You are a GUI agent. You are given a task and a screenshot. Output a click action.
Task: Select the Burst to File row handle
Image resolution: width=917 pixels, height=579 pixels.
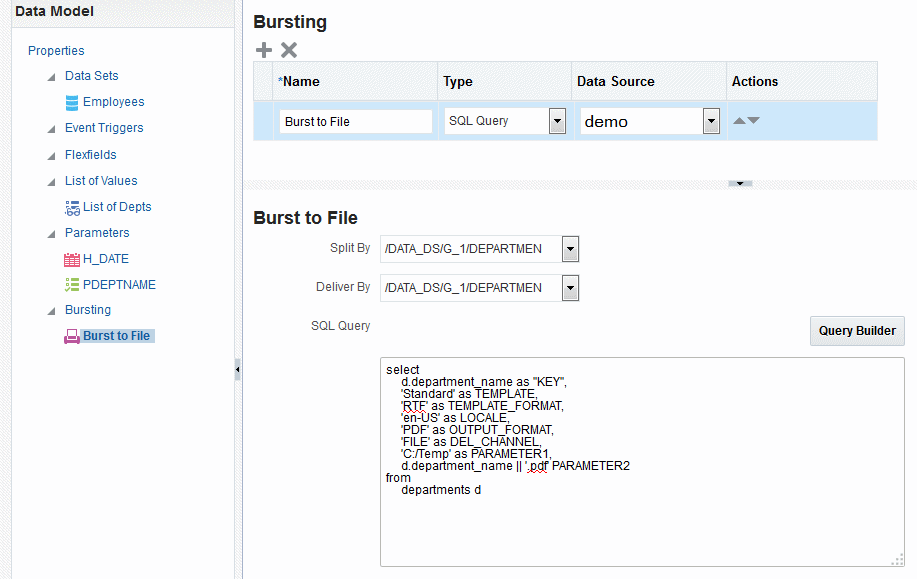click(x=263, y=121)
